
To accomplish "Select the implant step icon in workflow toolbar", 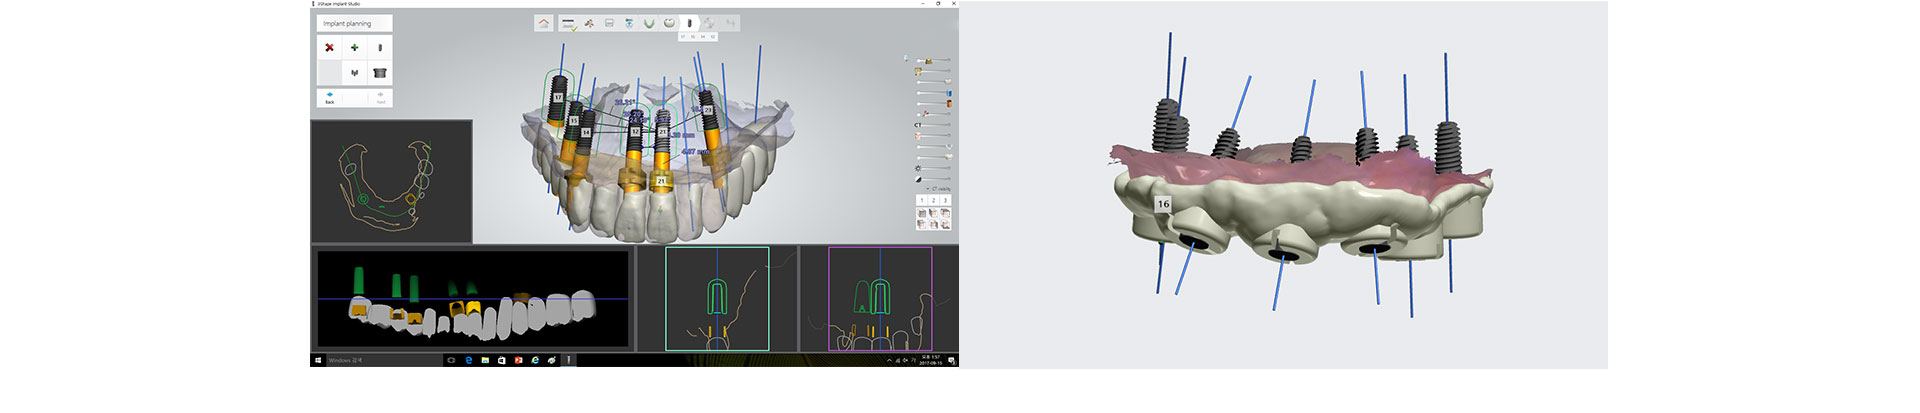I will (689, 23).
